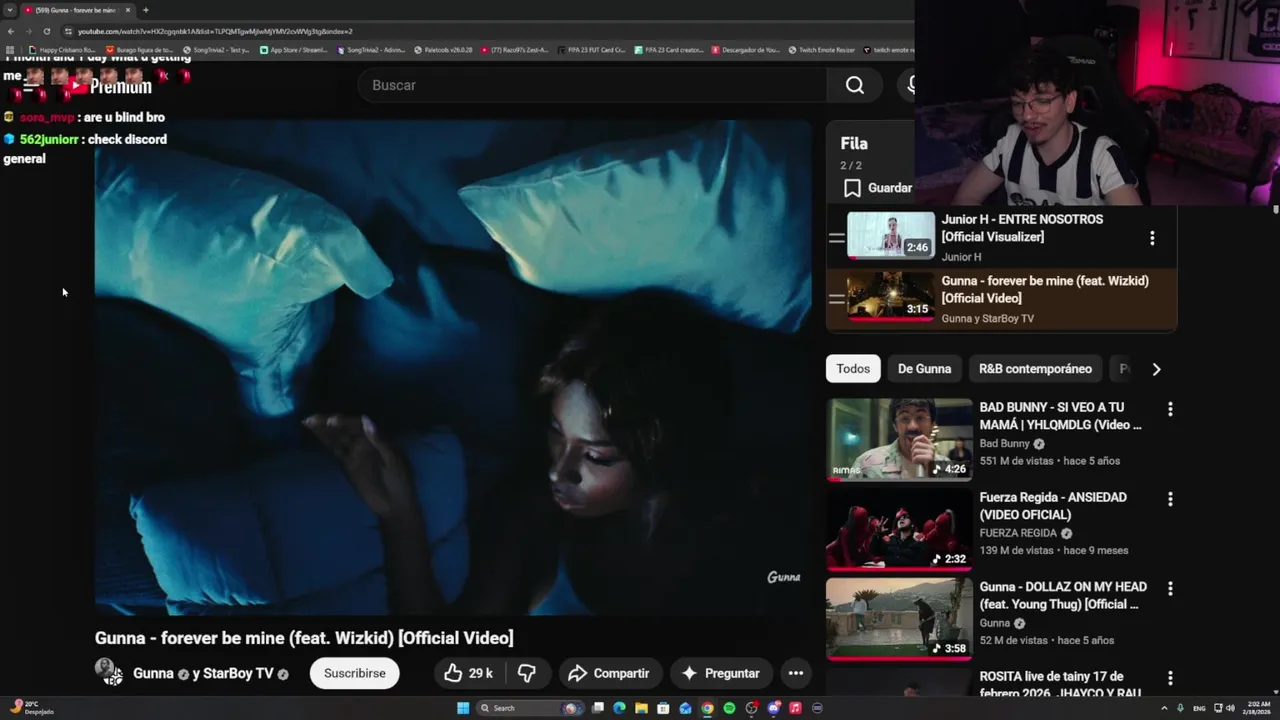Open options for DOLLAZ ON MY HEAD video
Viewport: 1280px width, 720px height.
point(1170,588)
